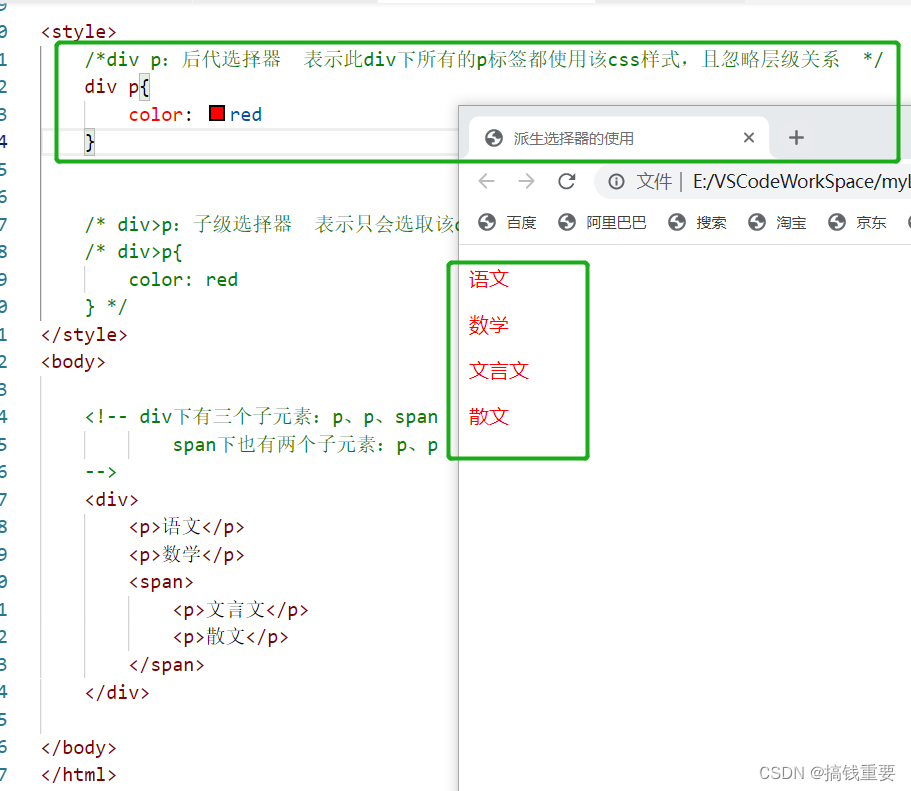Select the 派生选择器的使用 browser tab
This screenshot has height=791, width=911.
618,138
